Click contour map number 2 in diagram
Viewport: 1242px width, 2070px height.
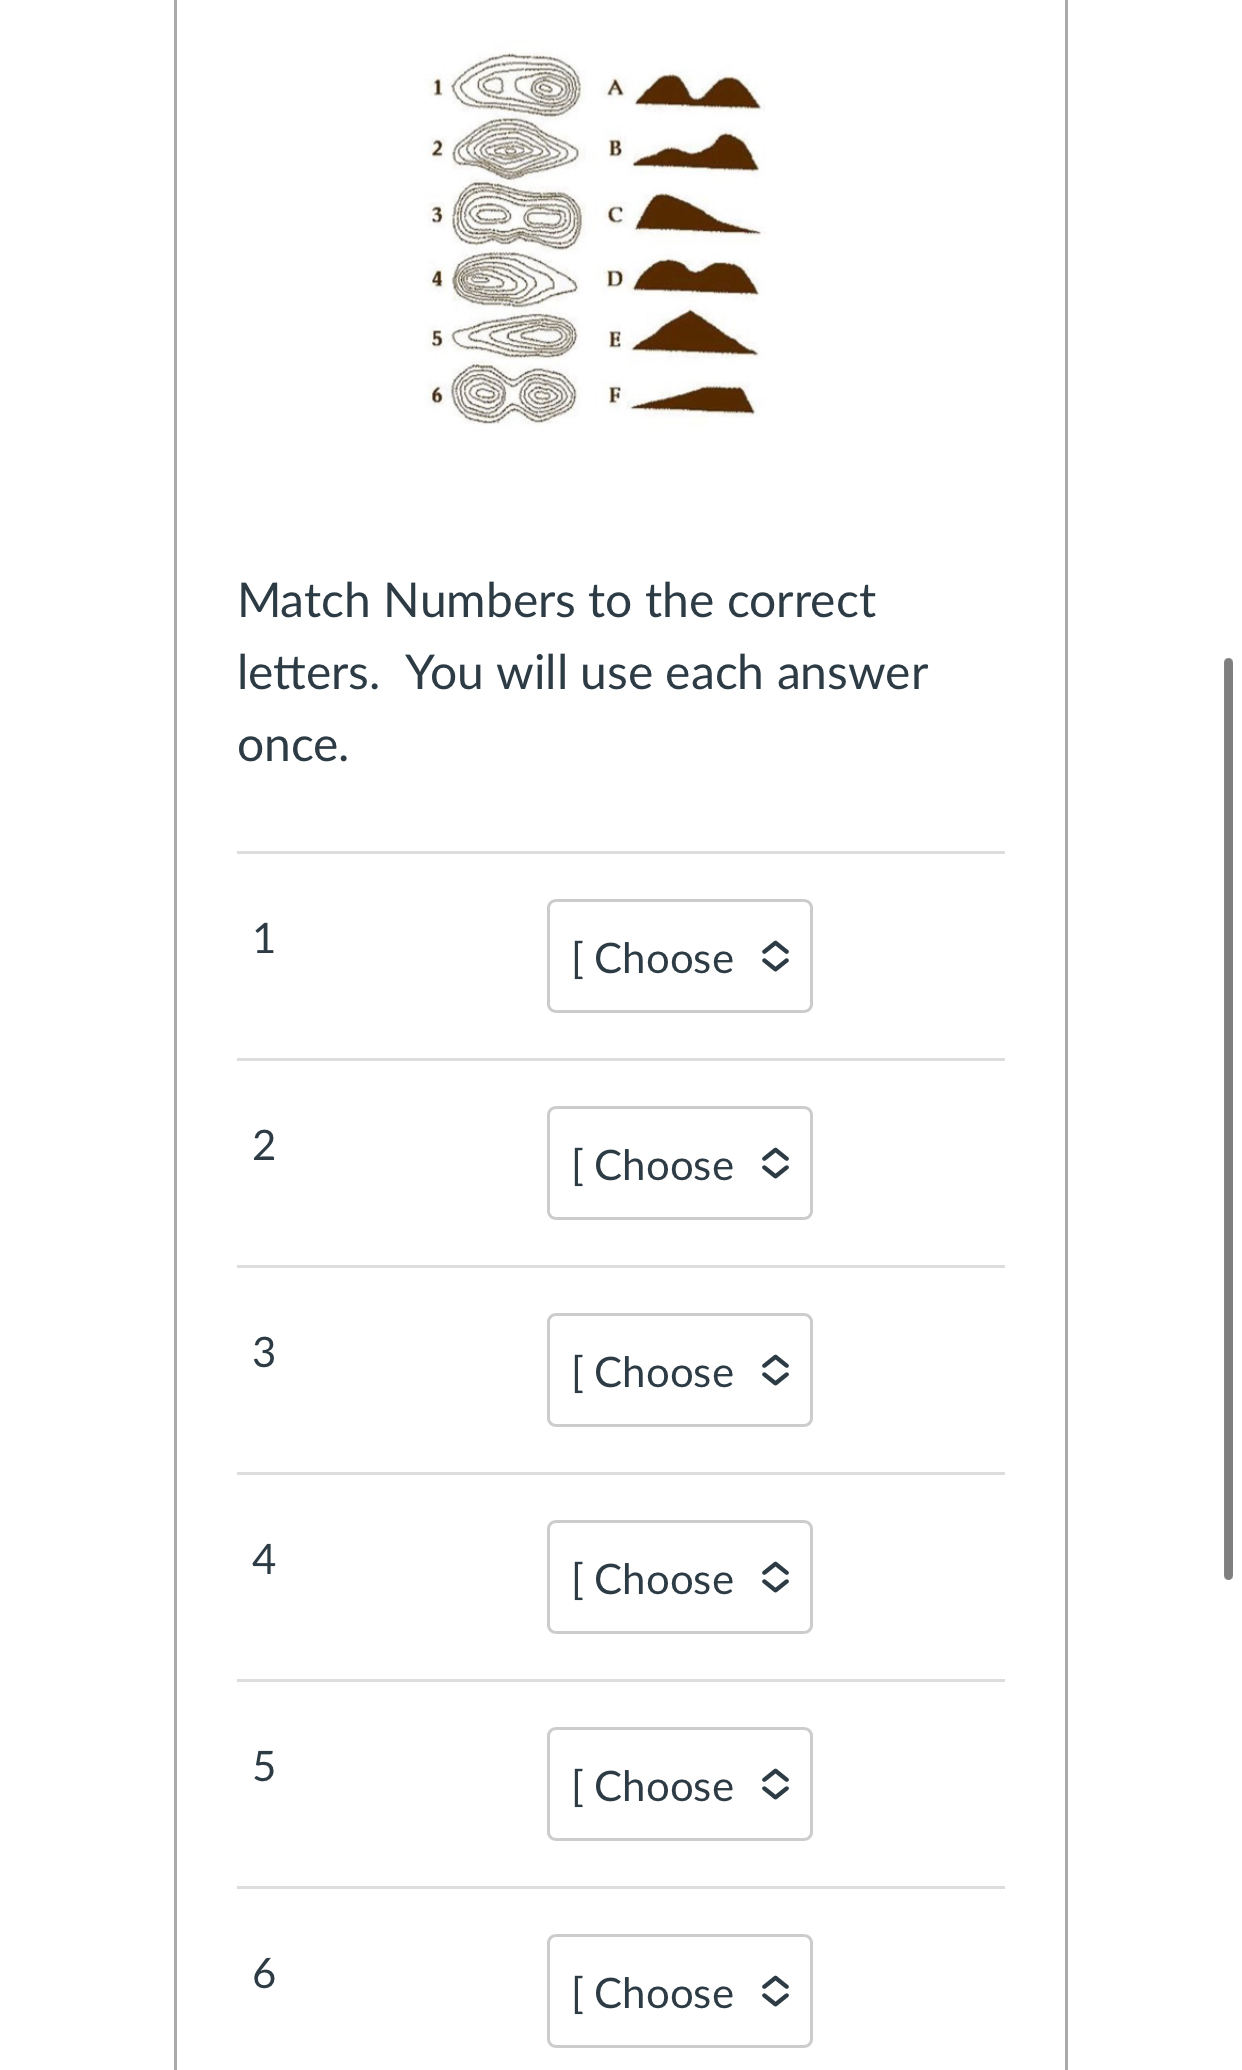[516, 151]
